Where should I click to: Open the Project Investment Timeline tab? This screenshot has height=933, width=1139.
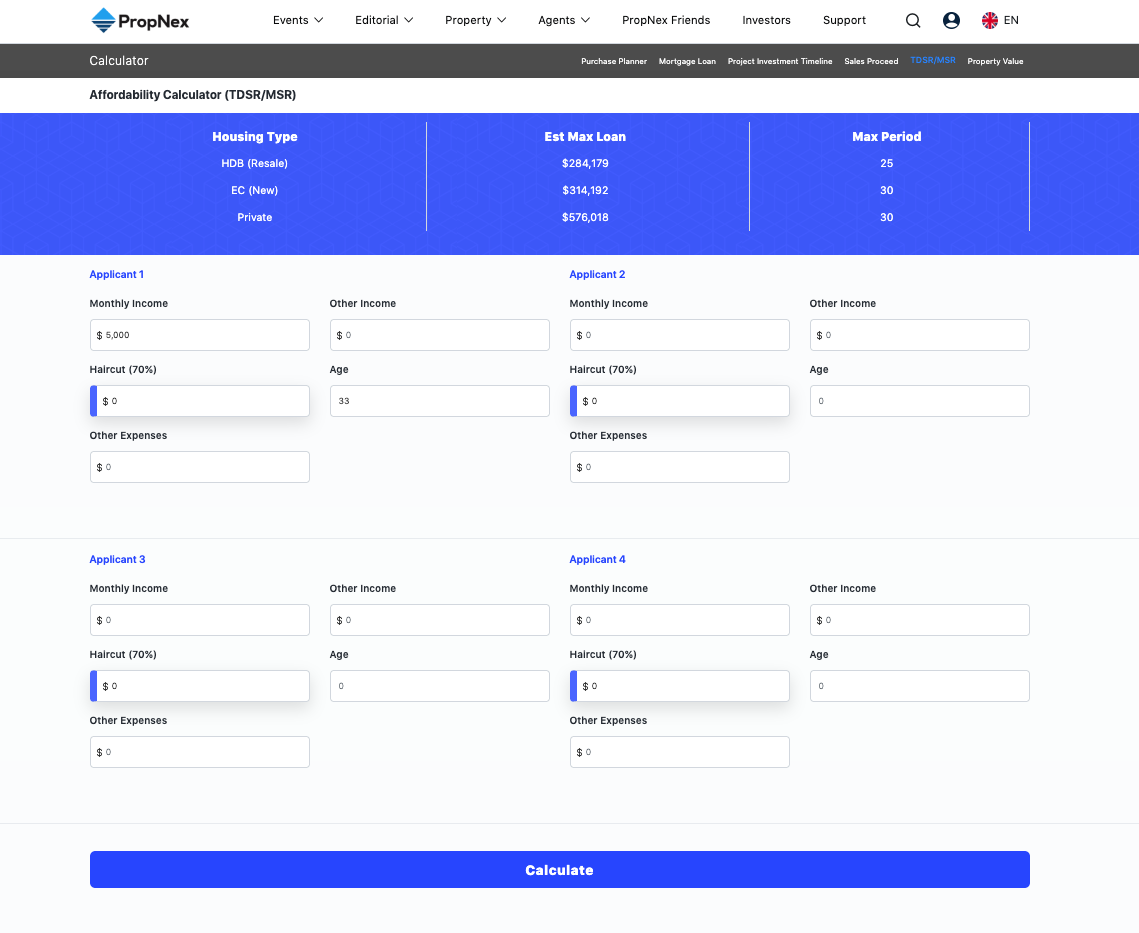pos(780,61)
